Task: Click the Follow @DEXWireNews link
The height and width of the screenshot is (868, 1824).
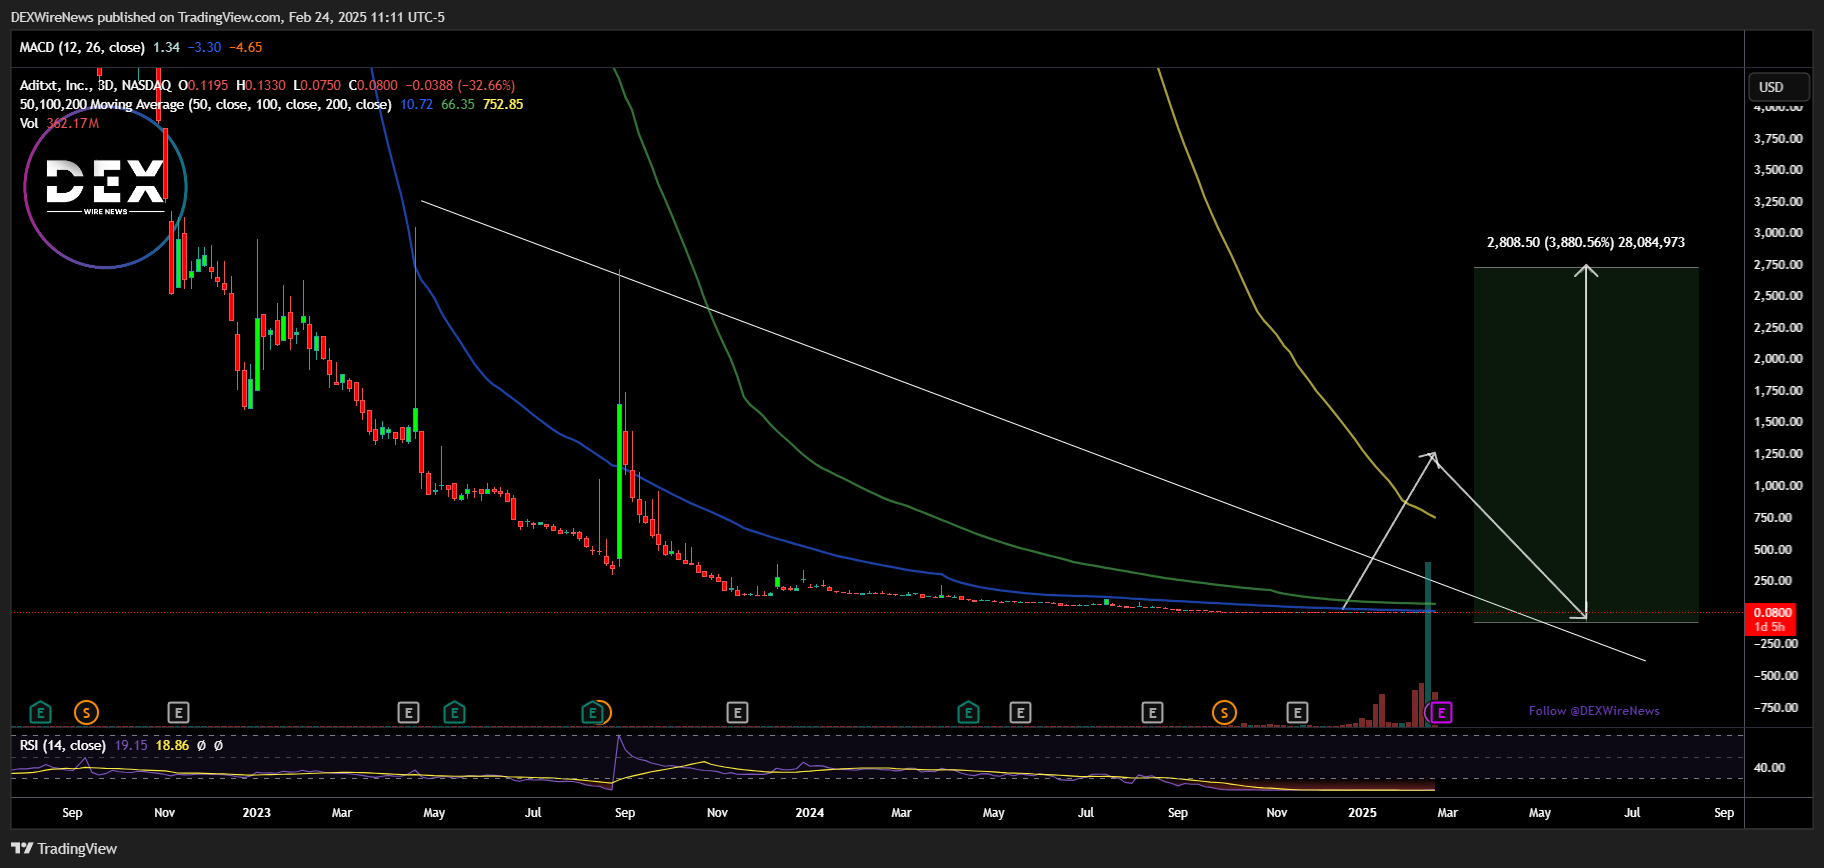Action: tap(1593, 711)
